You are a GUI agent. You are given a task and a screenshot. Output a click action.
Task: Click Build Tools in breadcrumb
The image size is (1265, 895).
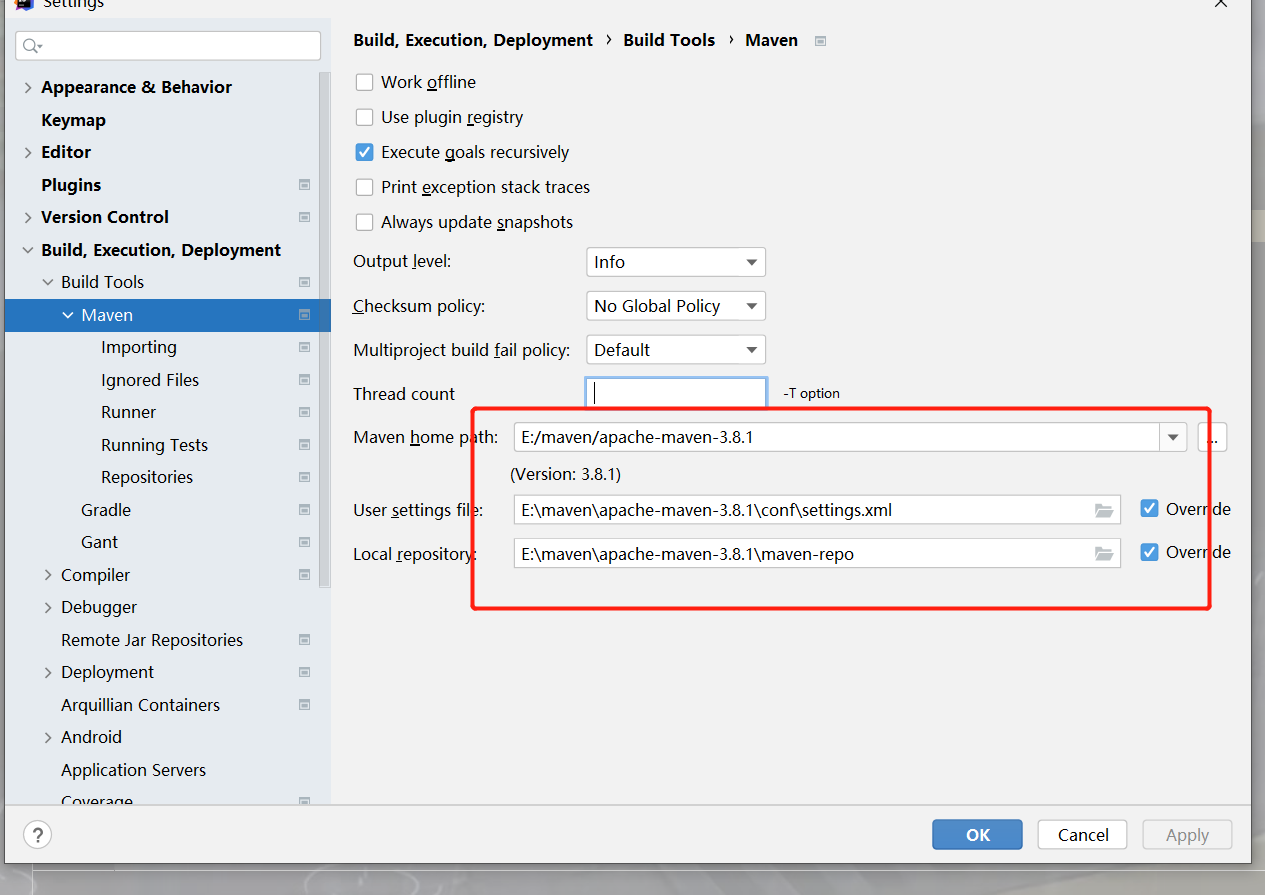(669, 40)
